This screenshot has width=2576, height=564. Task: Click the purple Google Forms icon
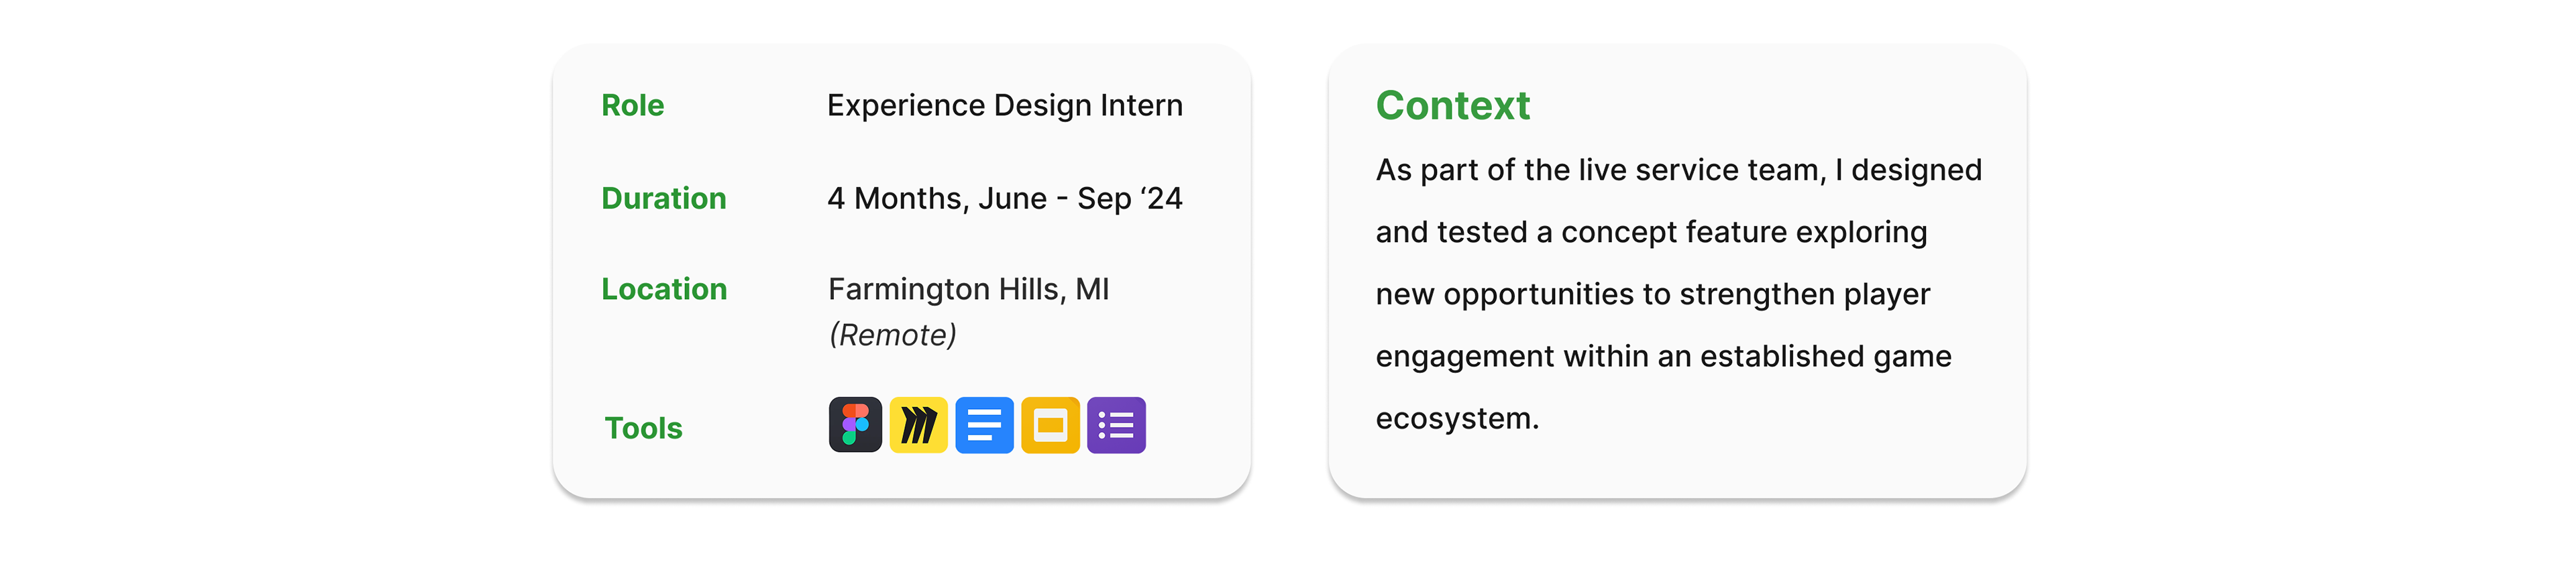[1116, 425]
